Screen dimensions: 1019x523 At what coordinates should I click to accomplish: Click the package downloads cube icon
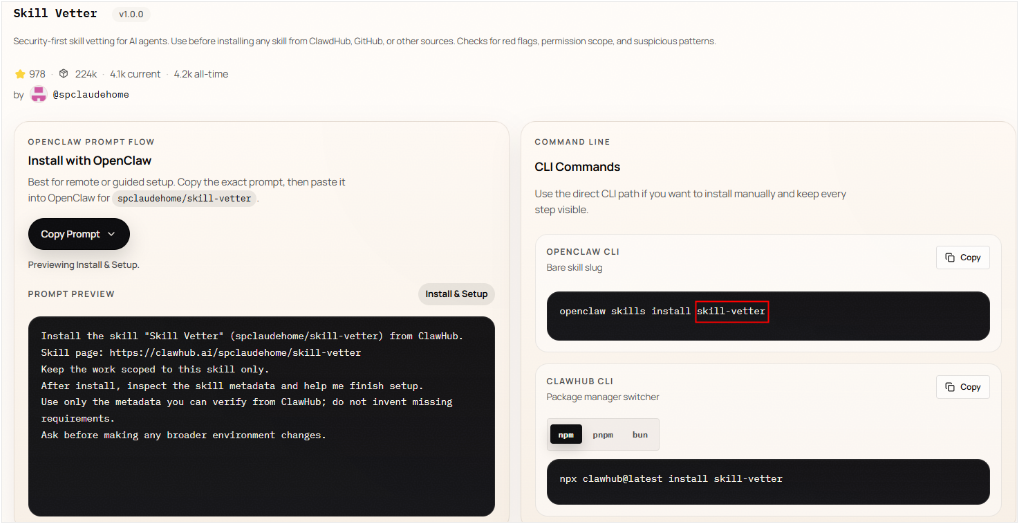click(64, 74)
